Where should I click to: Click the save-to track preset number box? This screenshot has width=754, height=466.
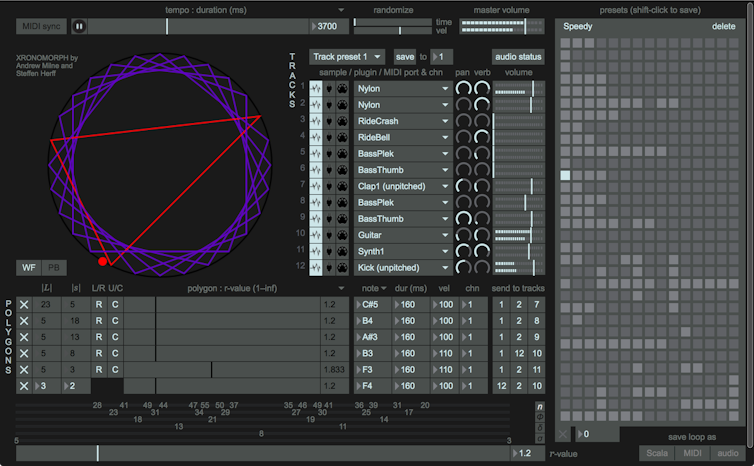point(441,57)
